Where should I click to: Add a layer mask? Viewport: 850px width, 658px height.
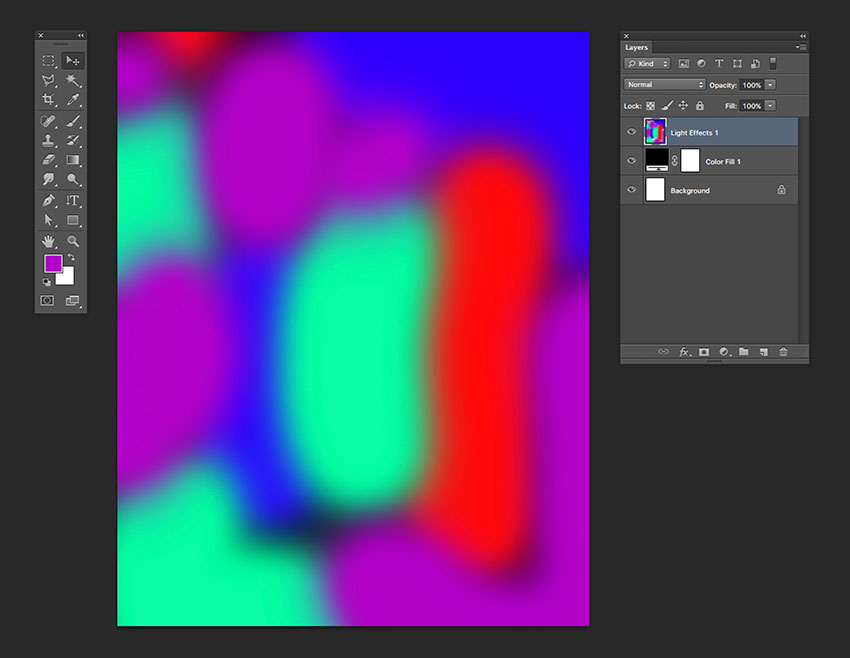point(704,352)
